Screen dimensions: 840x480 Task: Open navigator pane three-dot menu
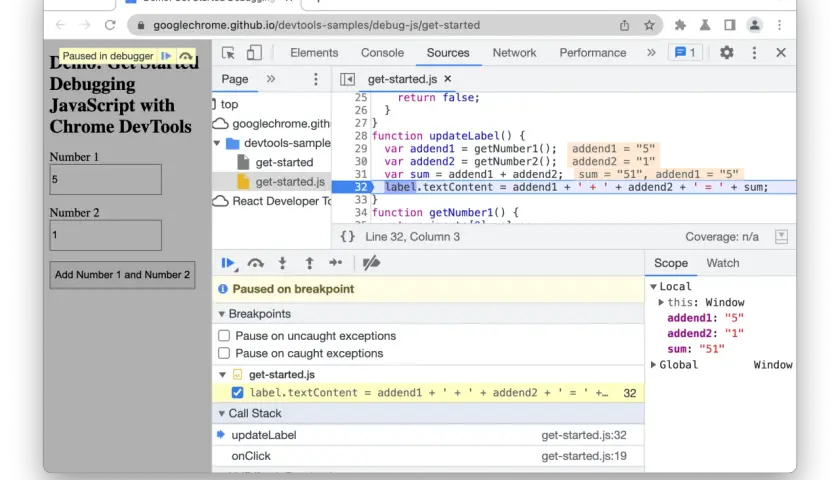(316, 79)
